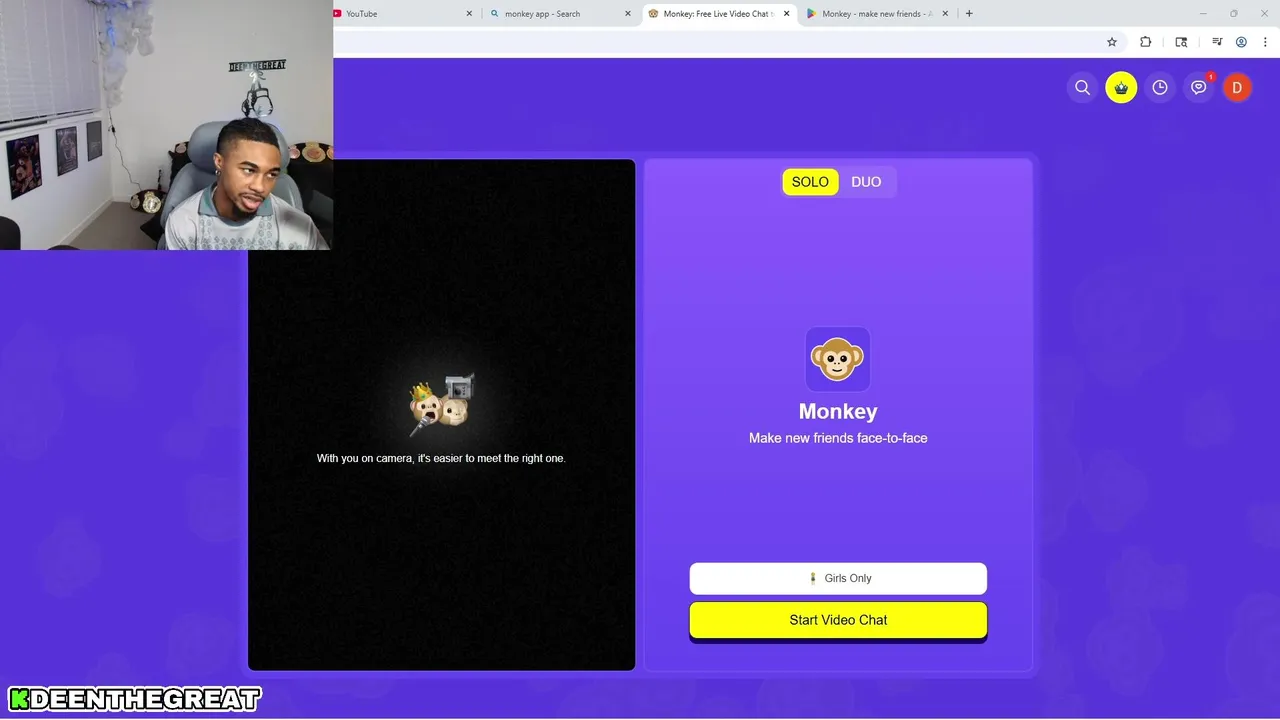Image resolution: width=1280 pixels, height=720 pixels.
Task: Click the browser address bar
Action: pyautogui.click(x=715, y=42)
